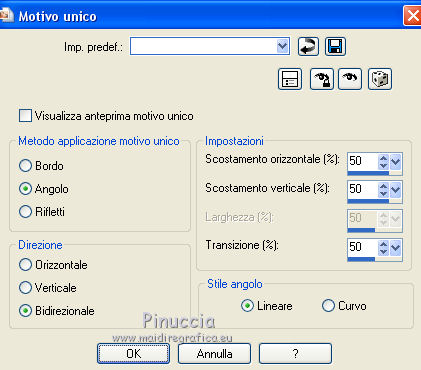Randomize parameters with the dice icon
This screenshot has width=421, height=370.
380,79
